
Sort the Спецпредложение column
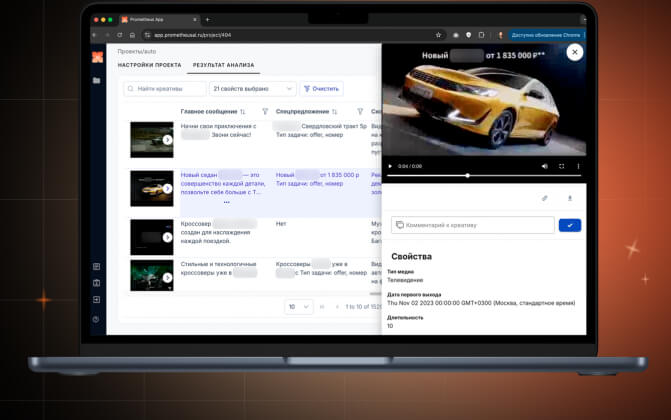(x=334, y=112)
